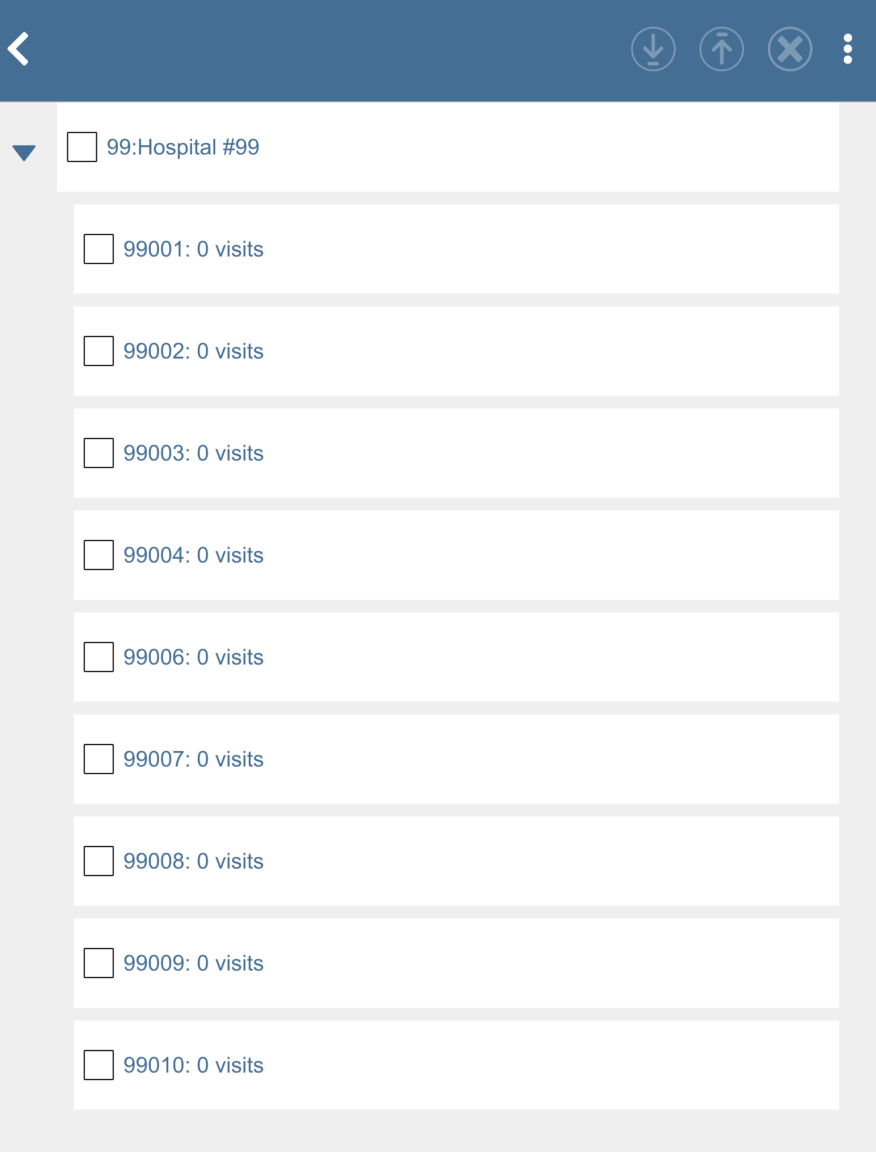Select the 99006: 0 visits label
876x1152 pixels.
(193, 657)
